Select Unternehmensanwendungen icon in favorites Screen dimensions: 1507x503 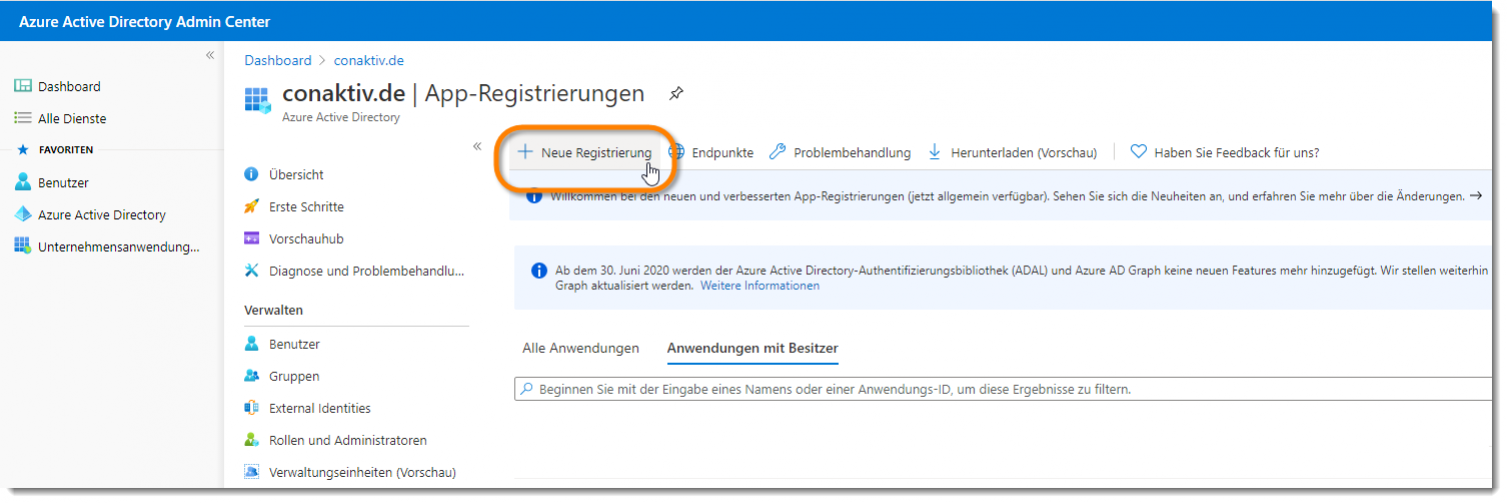tap(22, 247)
